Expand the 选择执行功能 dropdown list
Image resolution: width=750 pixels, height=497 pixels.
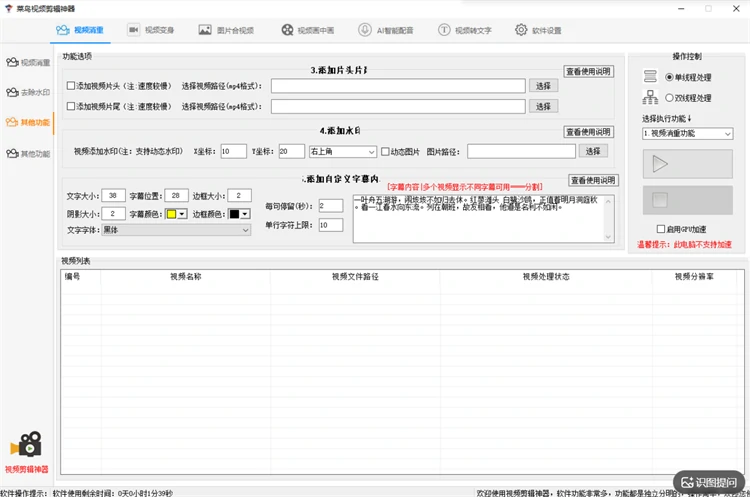pyautogui.click(x=687, y=133)
